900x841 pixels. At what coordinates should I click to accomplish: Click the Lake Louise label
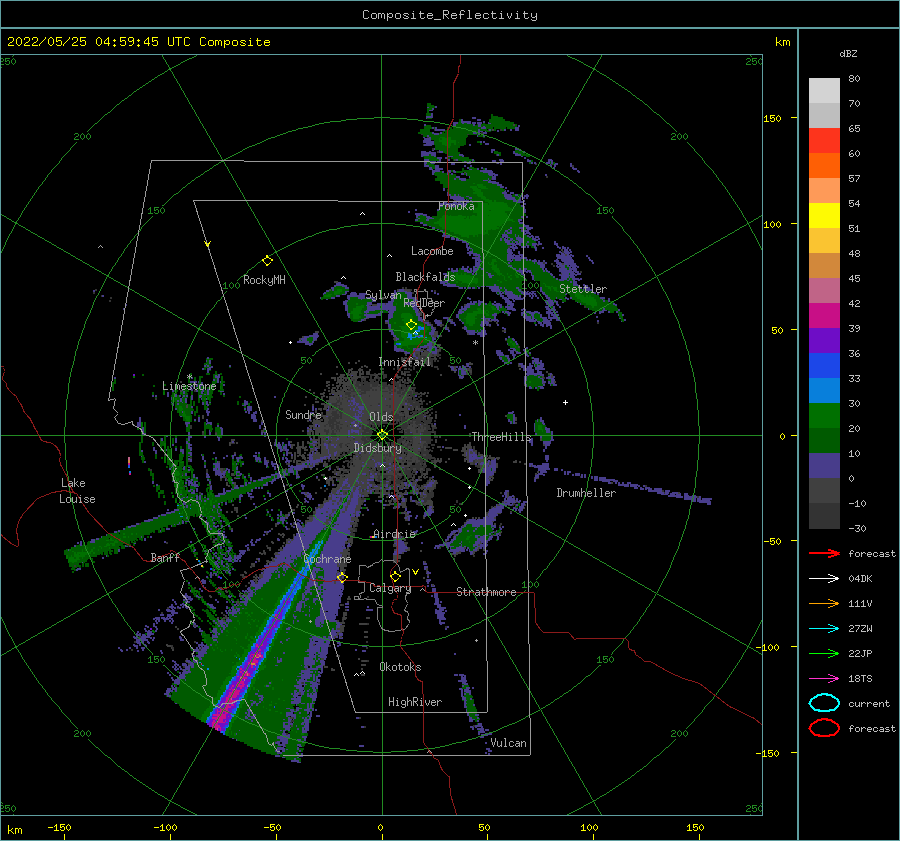[77, 491]
